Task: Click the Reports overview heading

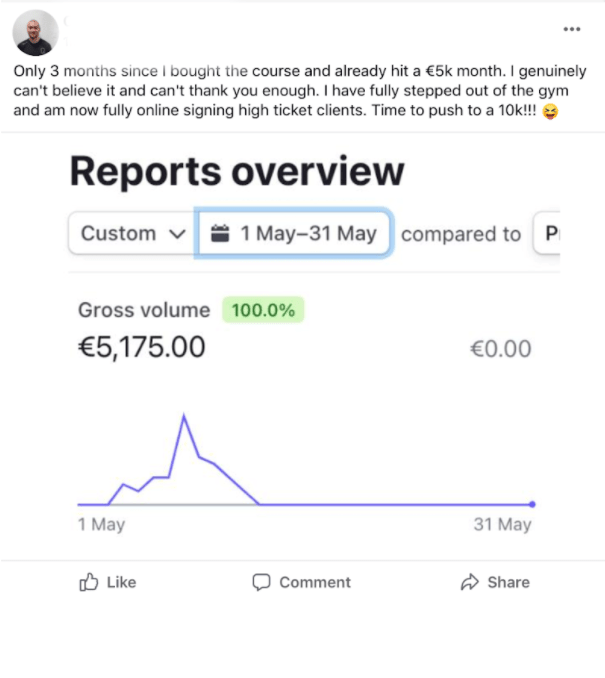Action: pos(237,172)
